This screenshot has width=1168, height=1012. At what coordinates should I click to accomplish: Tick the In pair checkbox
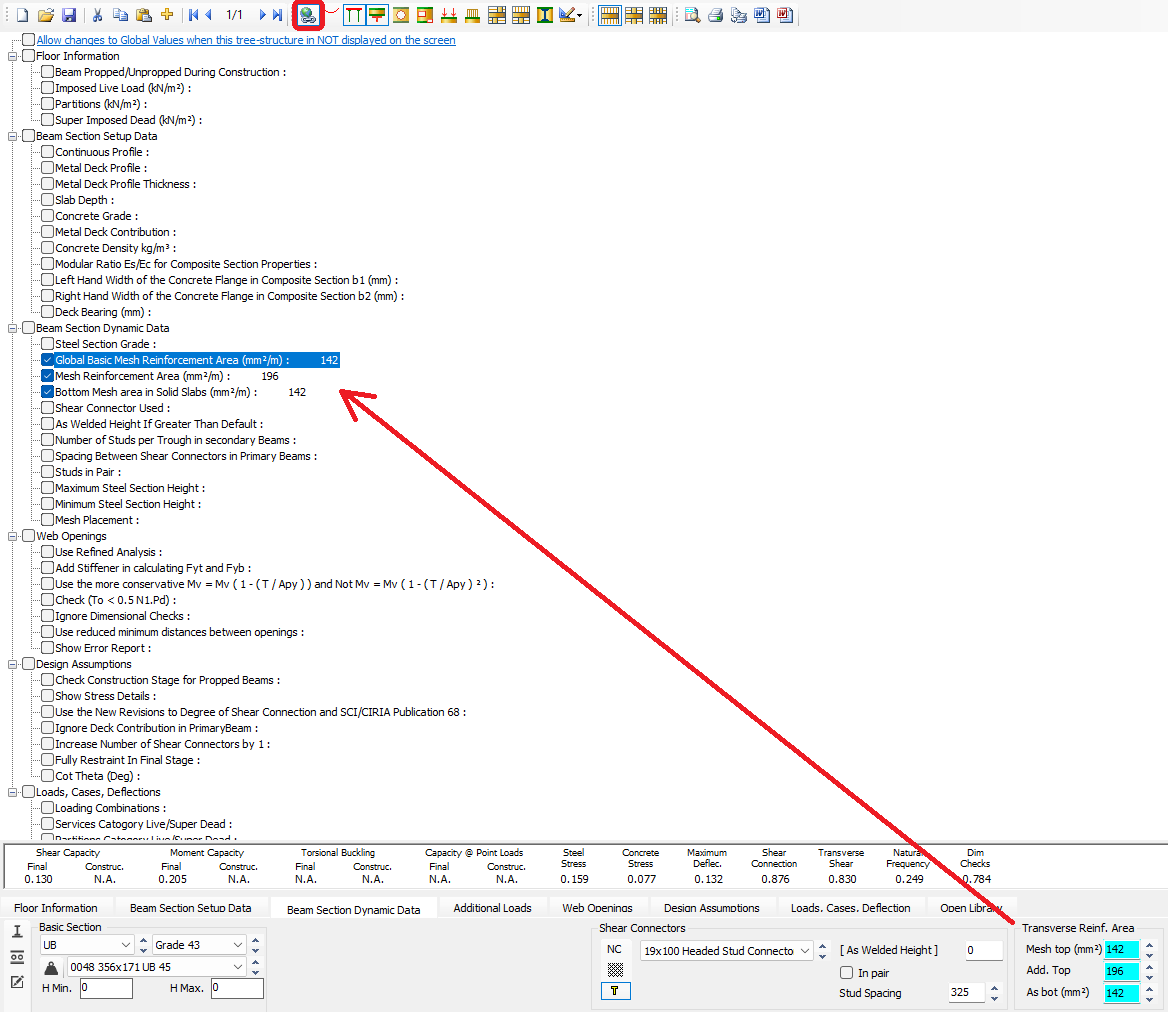846,973
